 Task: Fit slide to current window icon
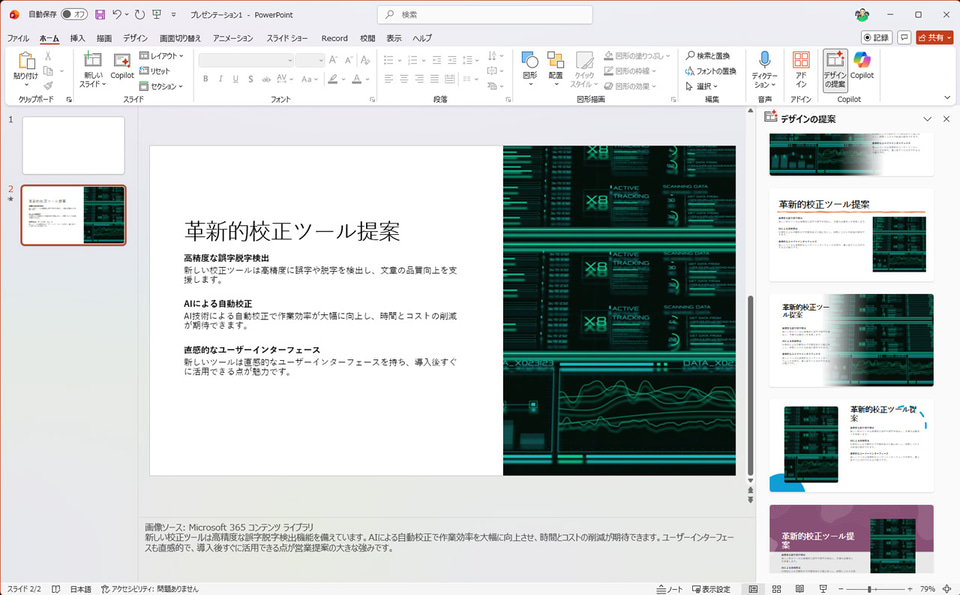947,589
